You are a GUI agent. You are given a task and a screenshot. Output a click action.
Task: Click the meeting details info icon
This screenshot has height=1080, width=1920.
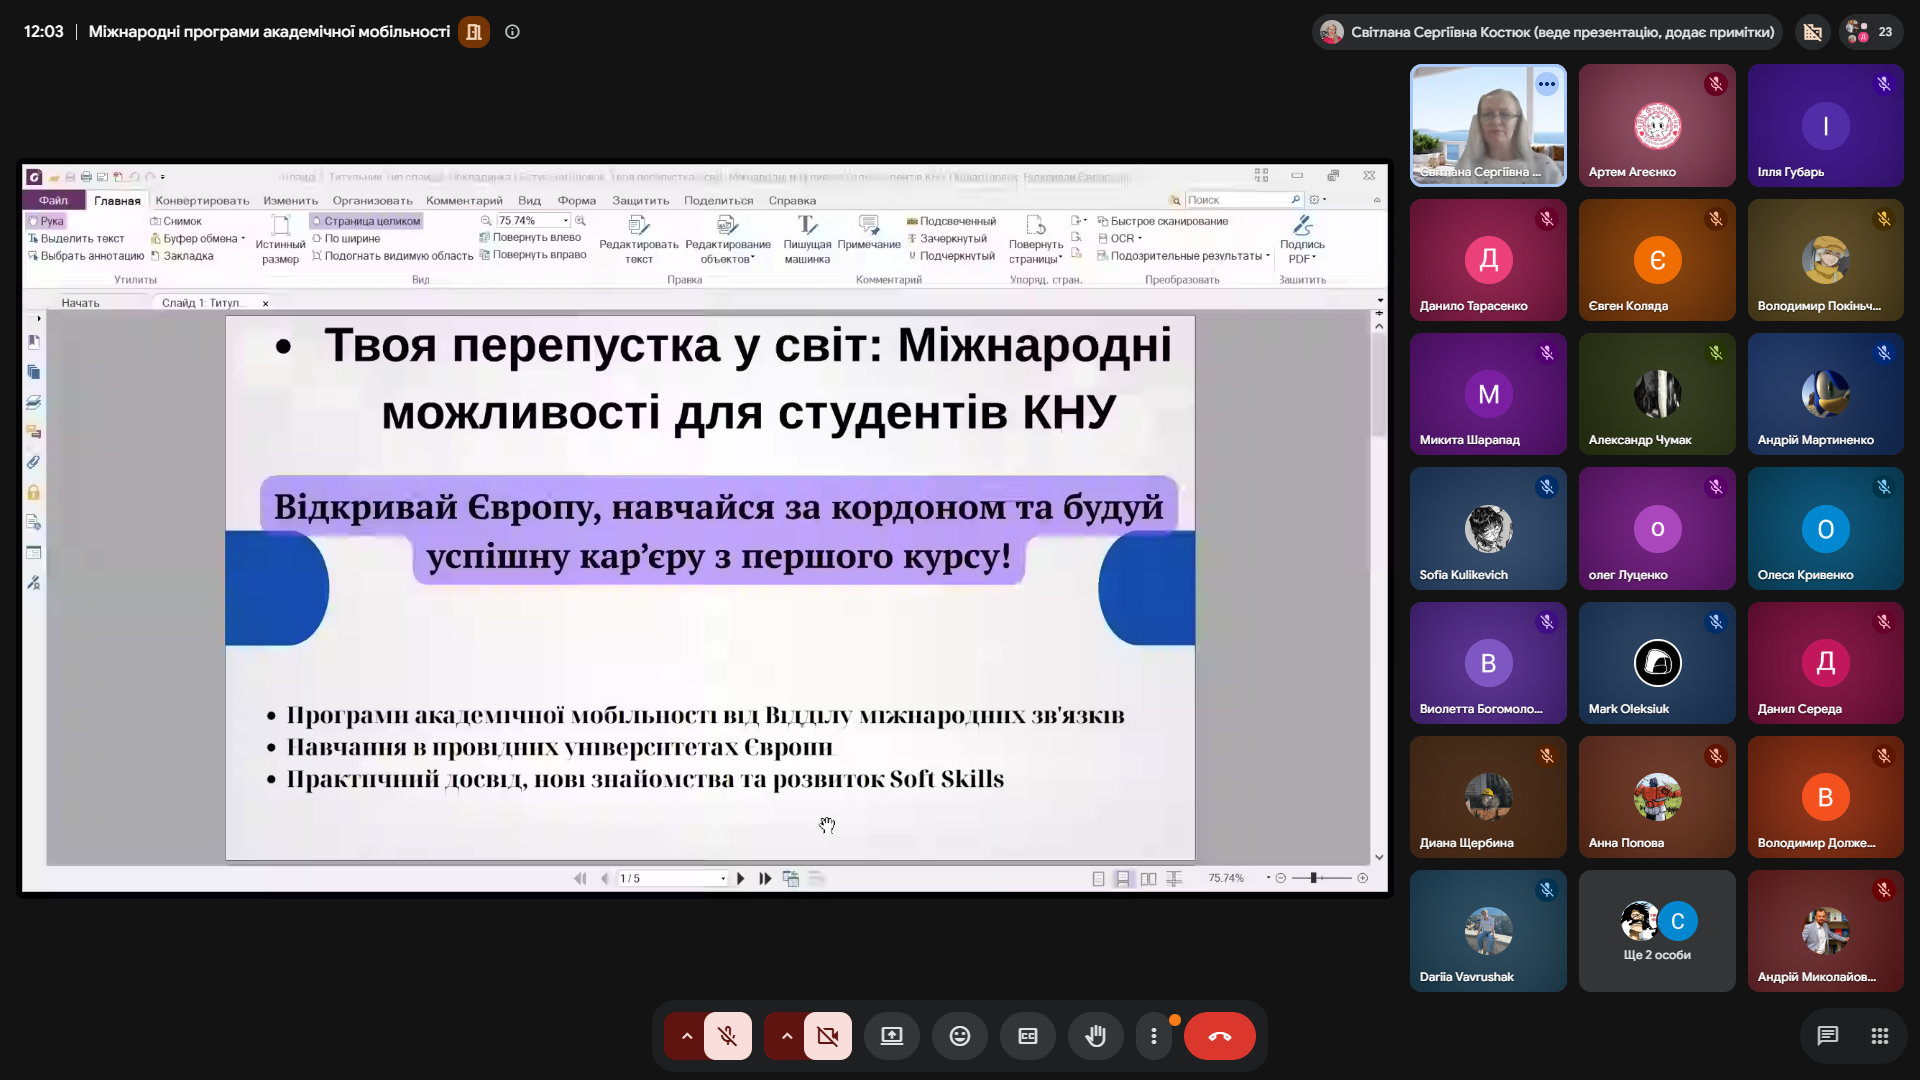coord(512,32)
